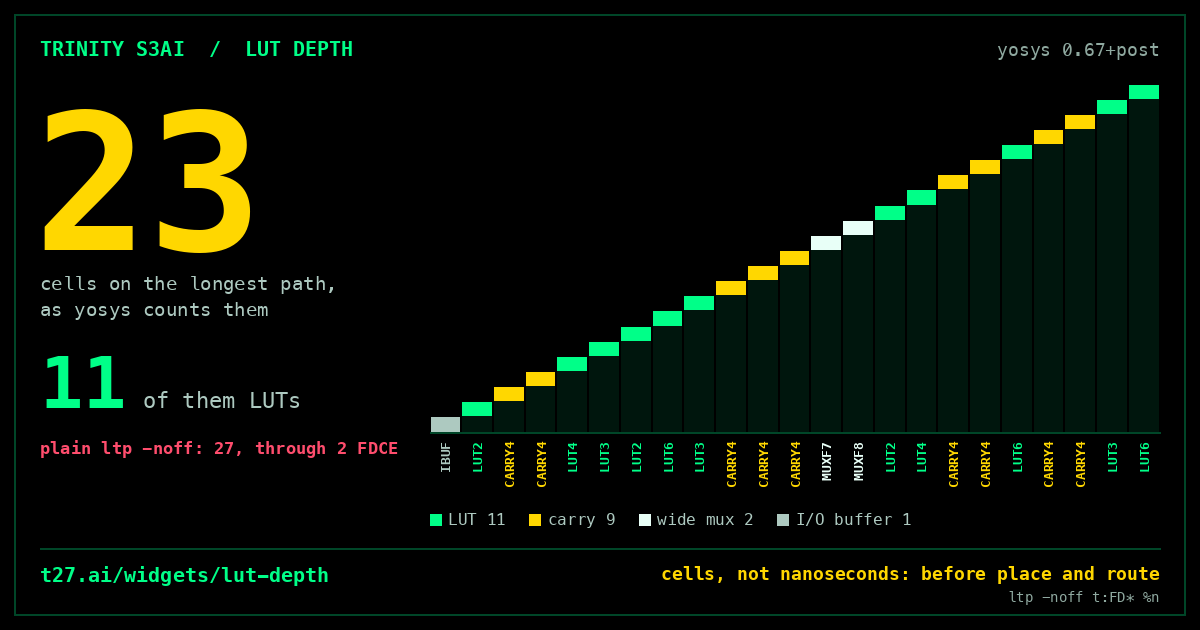
Task: Click the "LUT 11" legend label
Action: tap(476, 520)
